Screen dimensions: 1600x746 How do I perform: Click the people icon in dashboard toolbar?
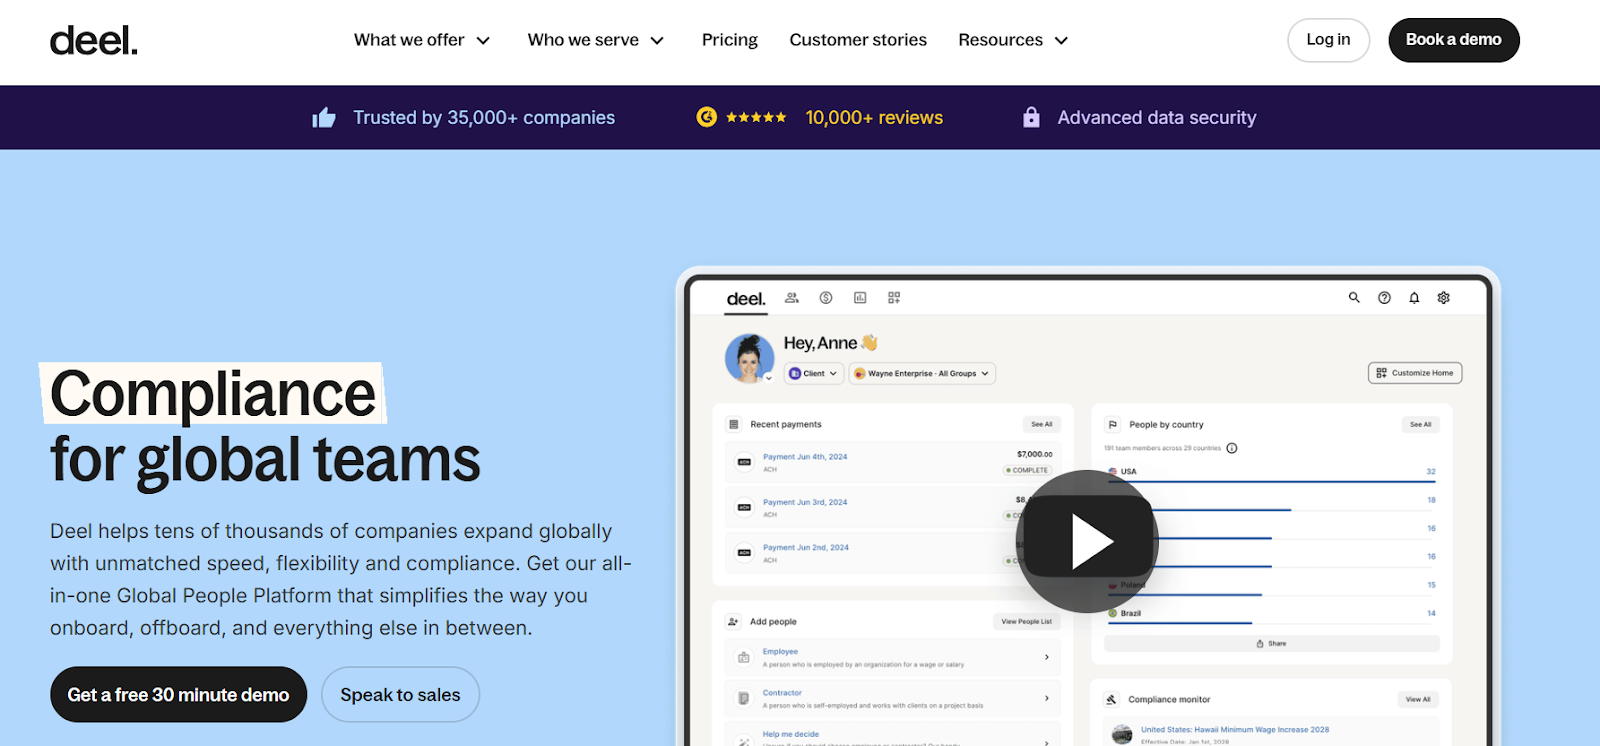click(x=792, y=298)
